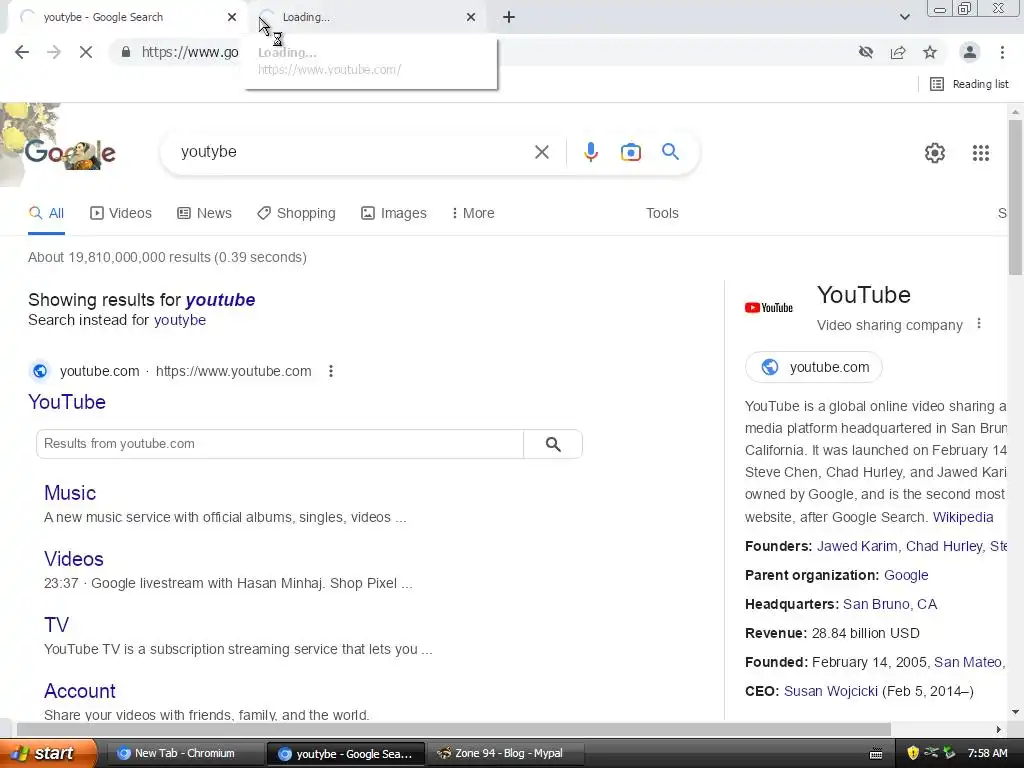1024x768 pixels.
Task: Open Google settings gear
Action: click(x=935, y=153)
